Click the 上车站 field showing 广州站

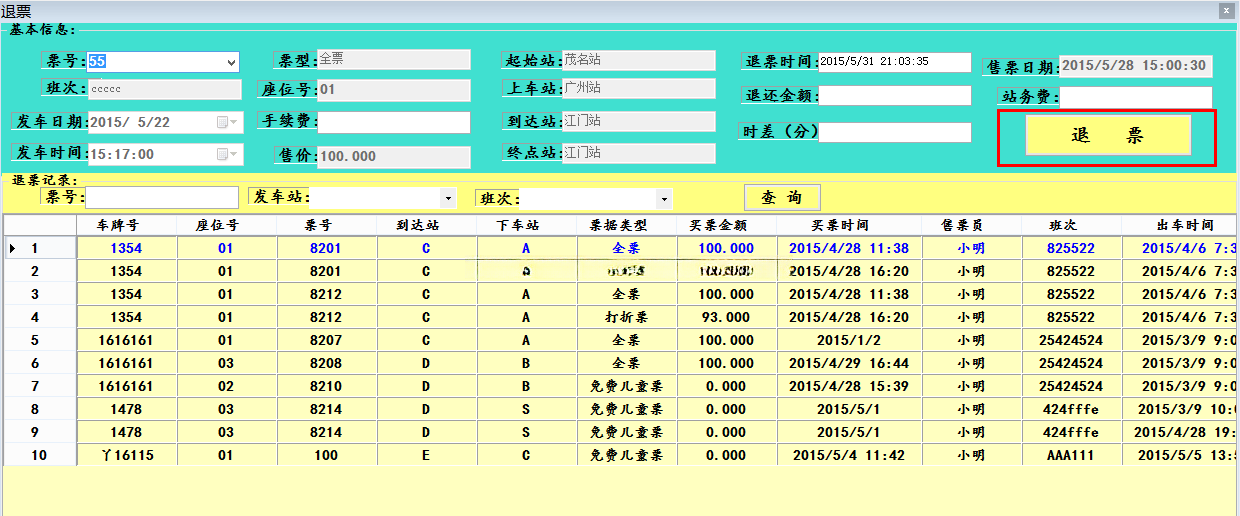tap(639, 88)
